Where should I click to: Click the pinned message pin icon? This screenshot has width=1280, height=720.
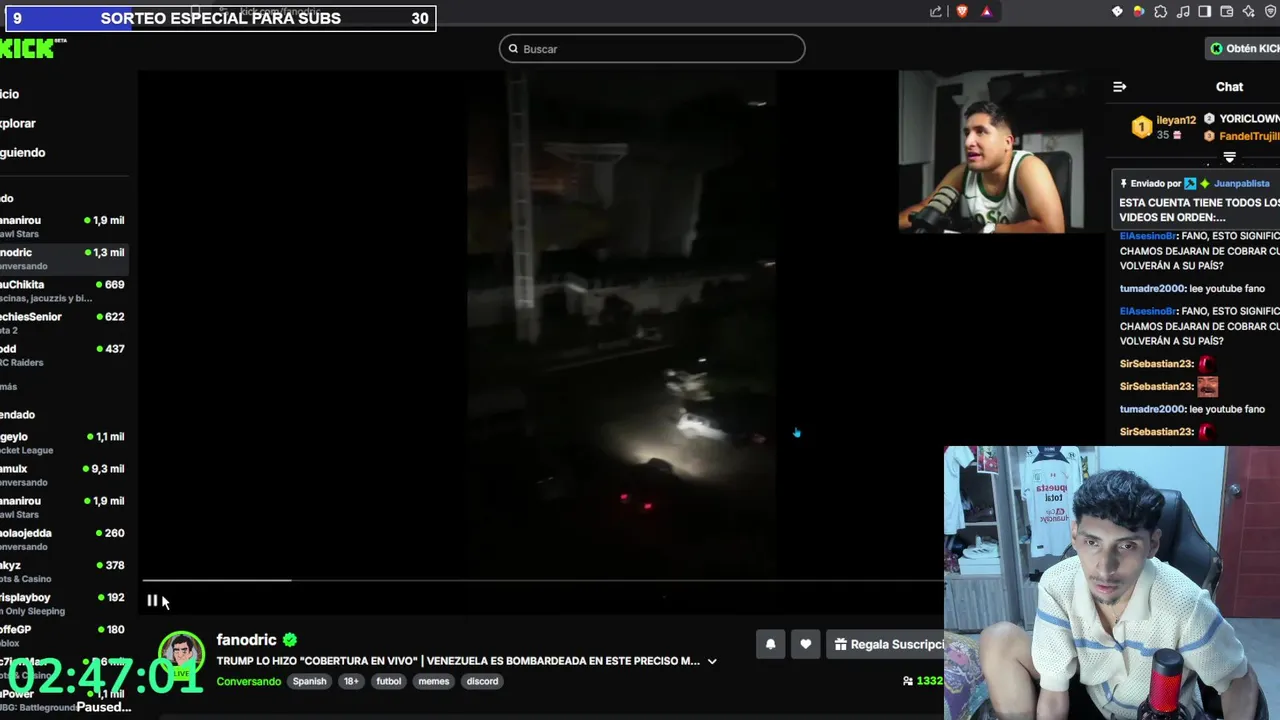coord(1124,184)
